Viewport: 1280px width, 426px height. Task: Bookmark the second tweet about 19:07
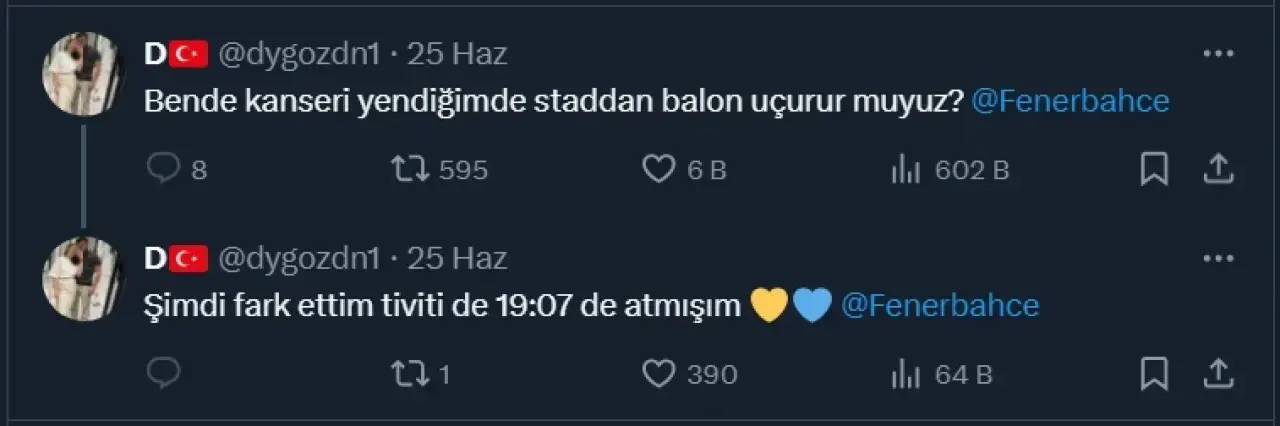pos(1154,374)
